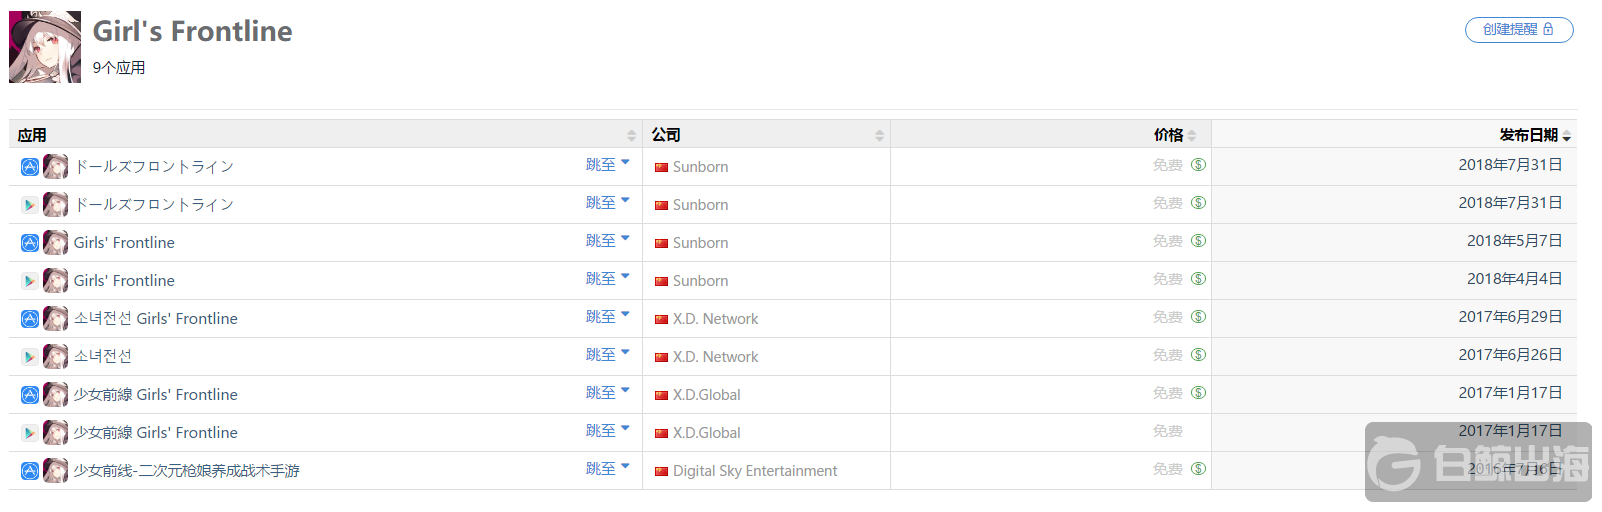Viewport: 1602px width, 512px height.
Task: Click price icon in Digital Sky Entertainment row
Action: click(x=1198, y=469)
